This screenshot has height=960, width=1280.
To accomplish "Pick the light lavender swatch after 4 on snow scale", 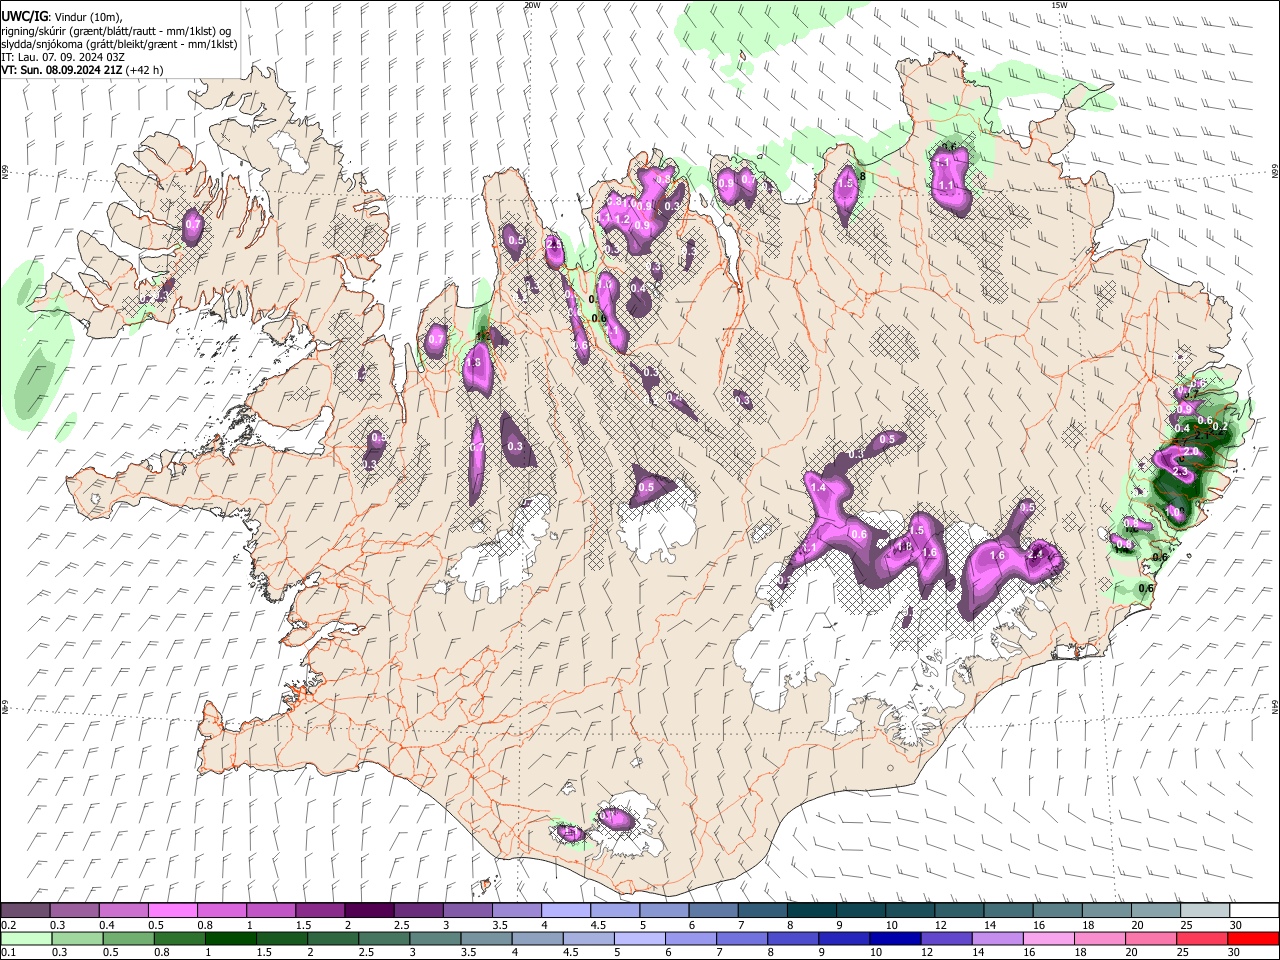I will pyautogui.click(x=565, y=911).
